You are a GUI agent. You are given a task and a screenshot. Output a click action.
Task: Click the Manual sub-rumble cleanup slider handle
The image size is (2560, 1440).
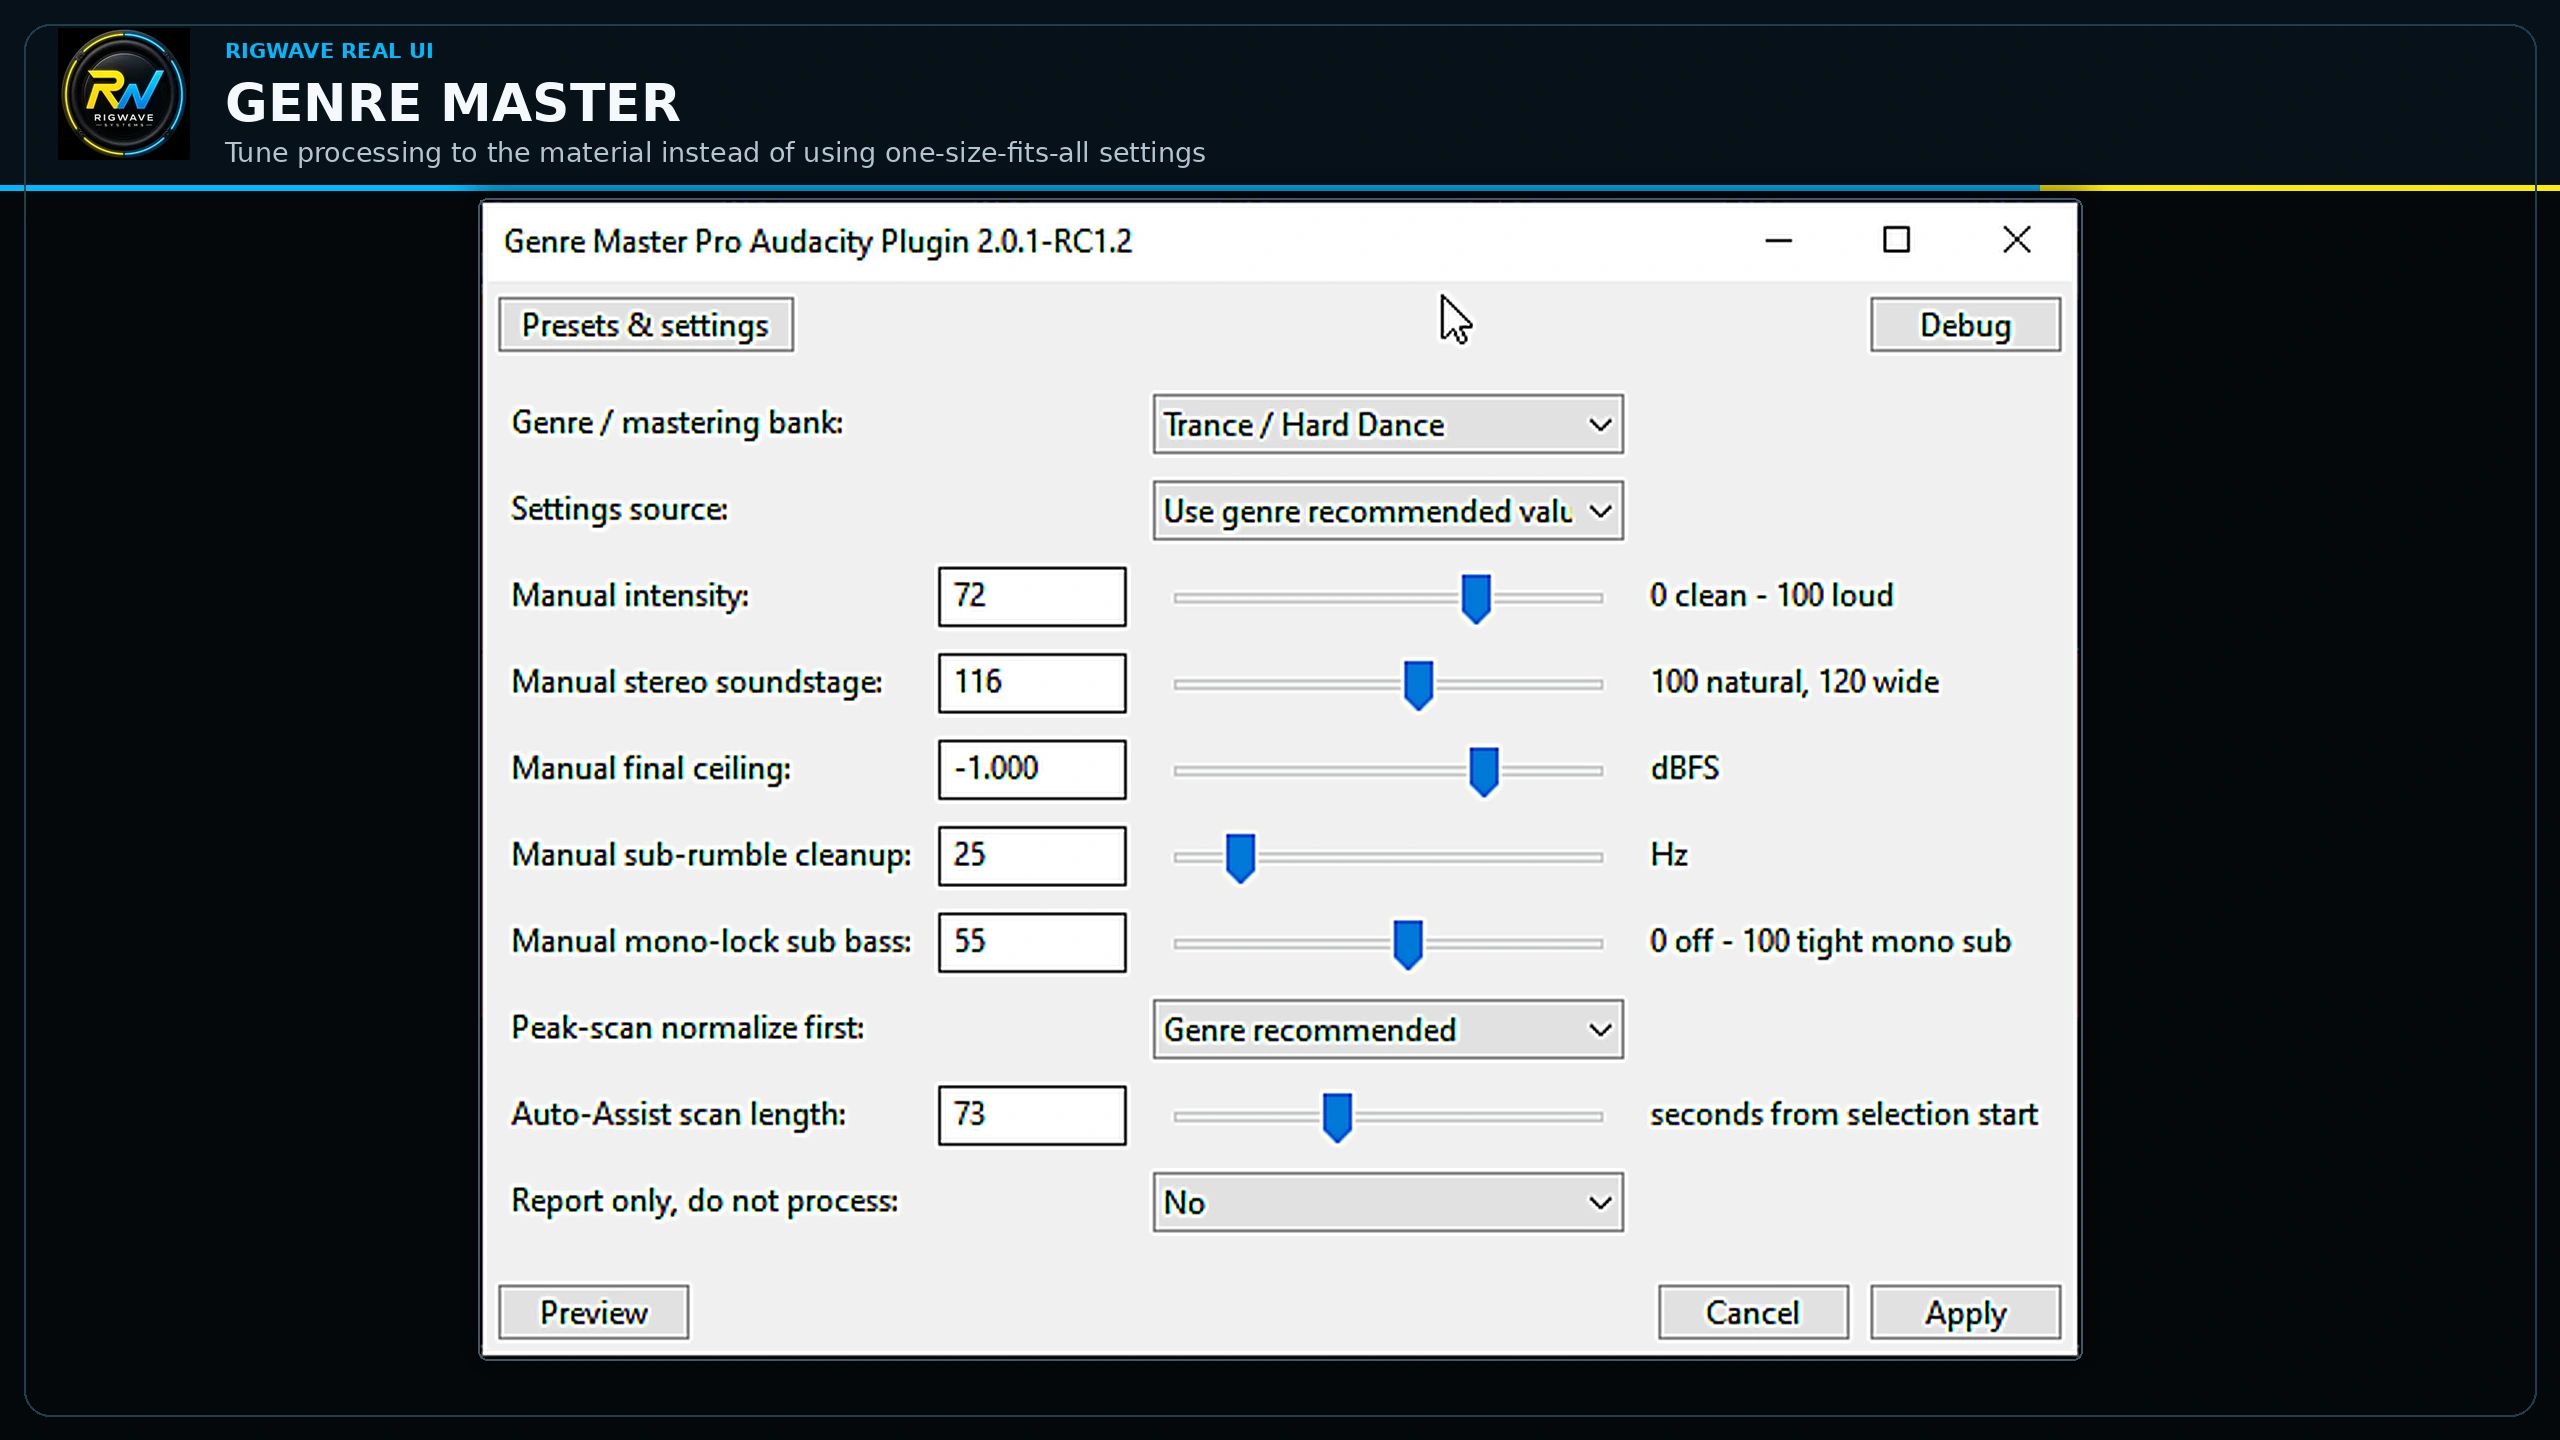pos(1240,857)
